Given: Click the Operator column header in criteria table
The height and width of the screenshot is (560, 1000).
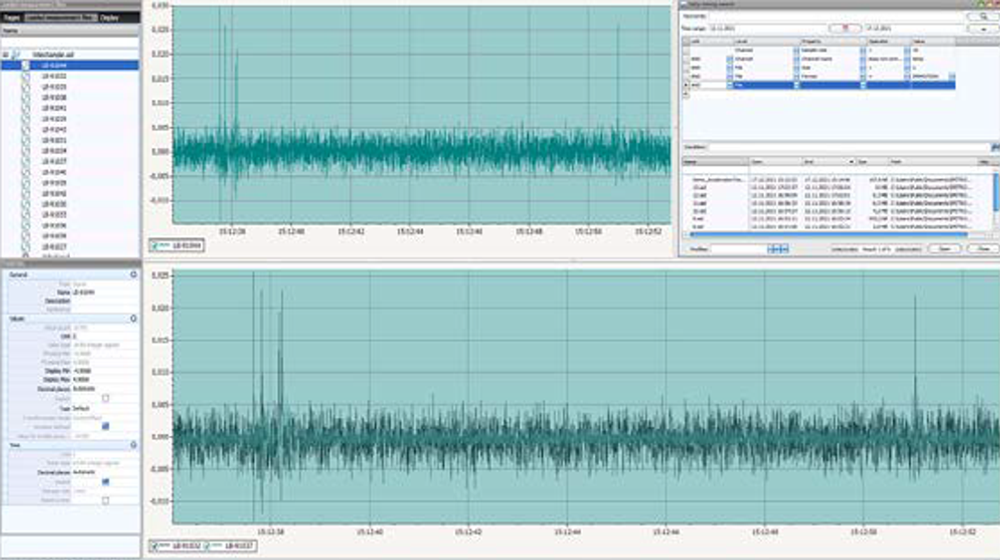Looking at the screenshot, I should (888, 41).
